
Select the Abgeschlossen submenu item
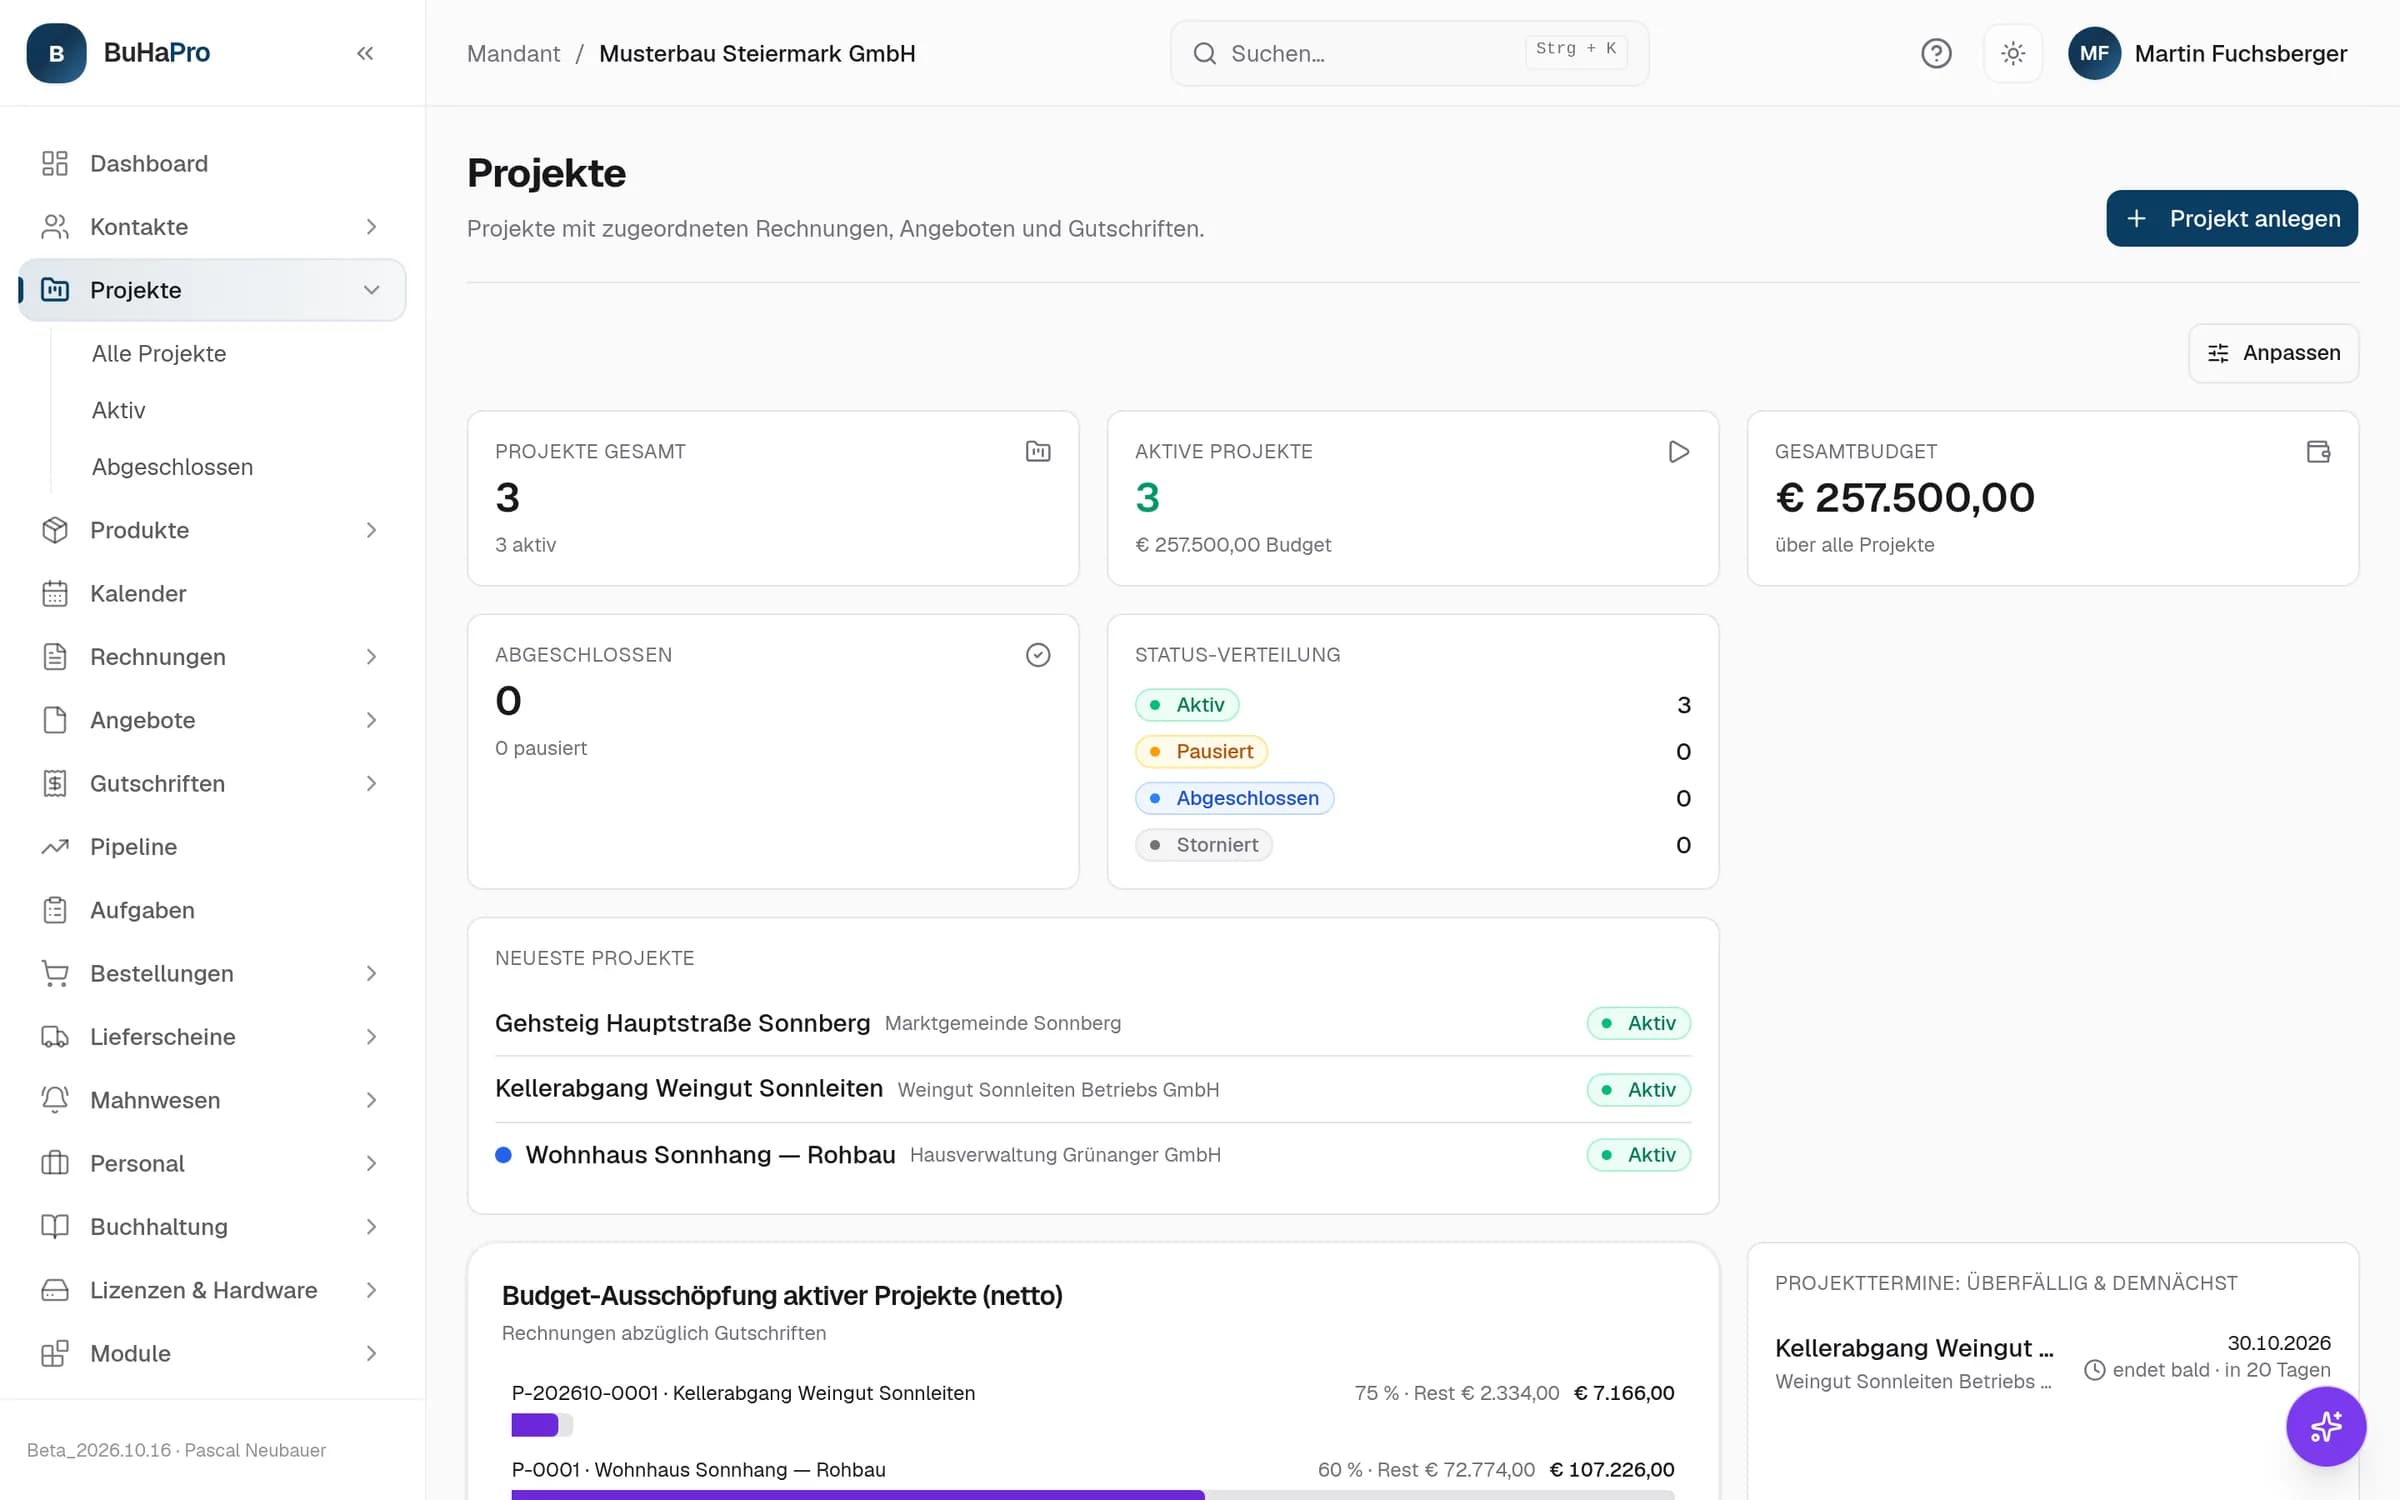[172, 467]
